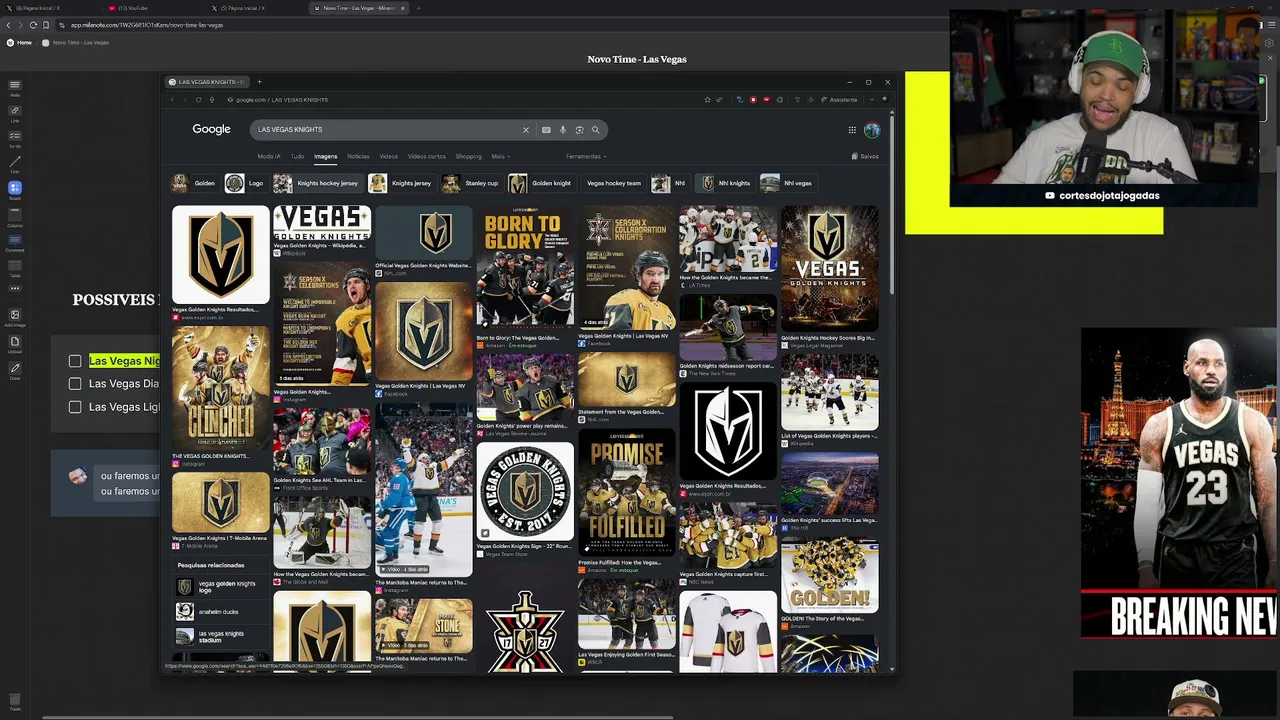This screenshot has width=1280, height=720.
Task: Click the Google search magnifier button
Action: (595, 129)
